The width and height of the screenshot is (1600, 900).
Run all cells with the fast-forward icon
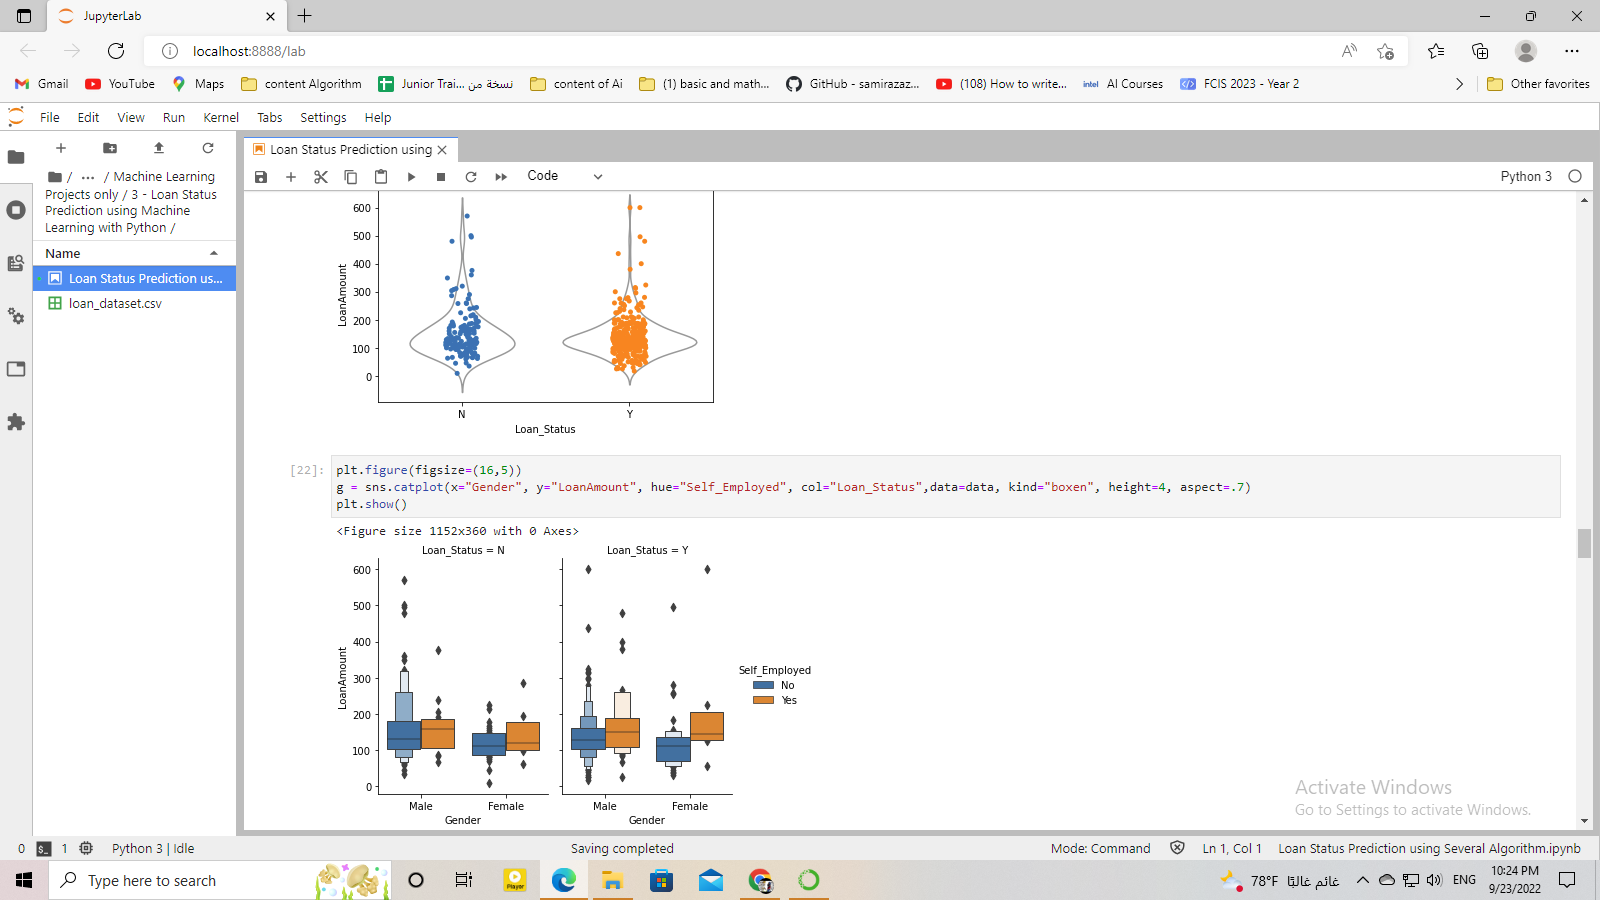click(x=500, y=176)
